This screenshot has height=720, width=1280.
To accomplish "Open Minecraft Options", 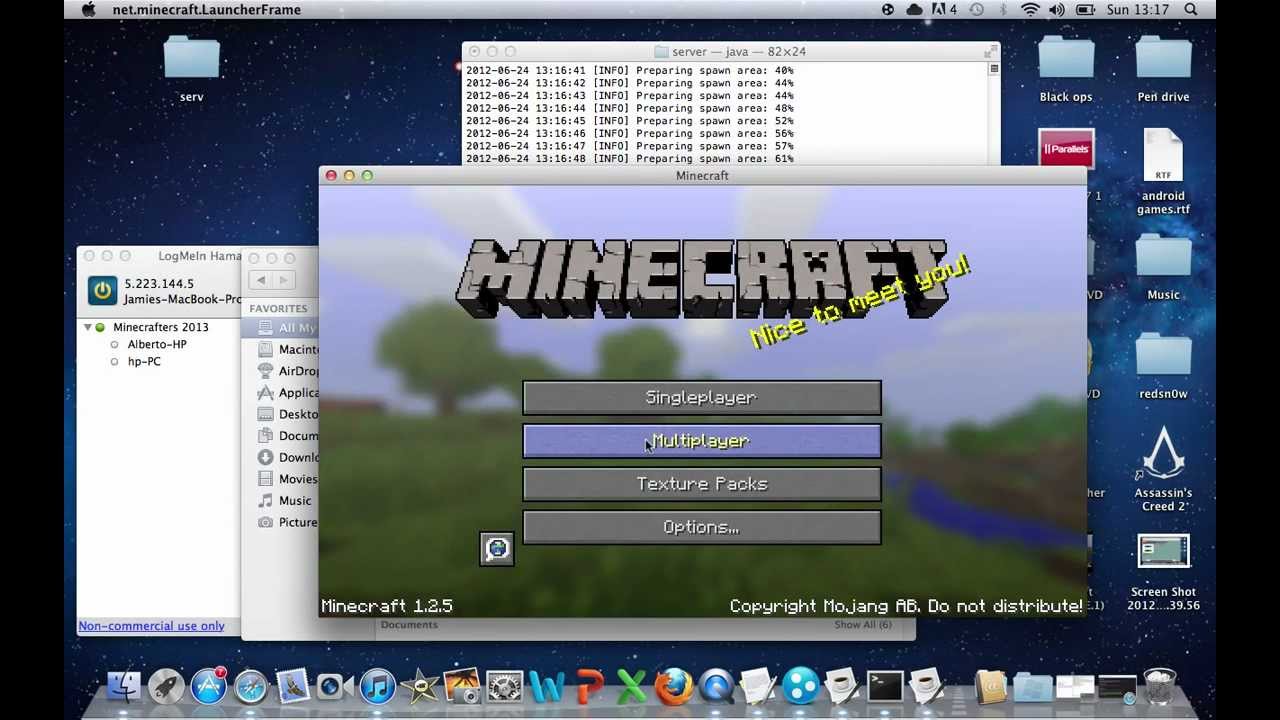I will [702, 527].
